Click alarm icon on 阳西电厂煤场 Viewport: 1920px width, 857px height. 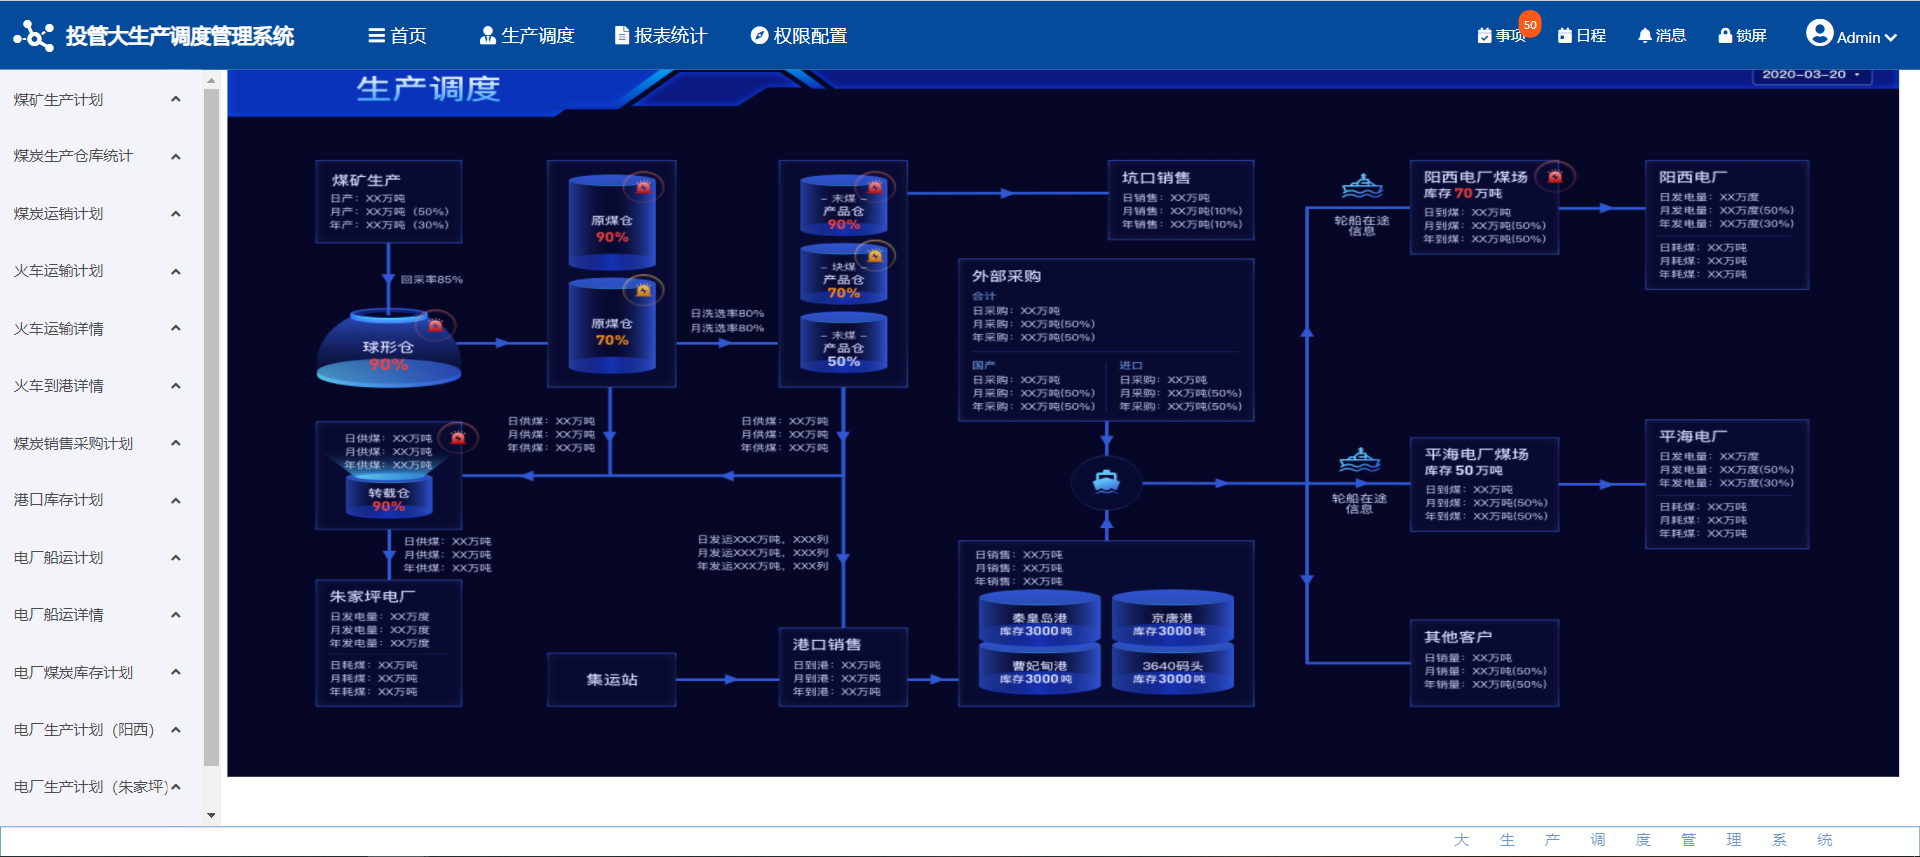(x=1555, y=177)
